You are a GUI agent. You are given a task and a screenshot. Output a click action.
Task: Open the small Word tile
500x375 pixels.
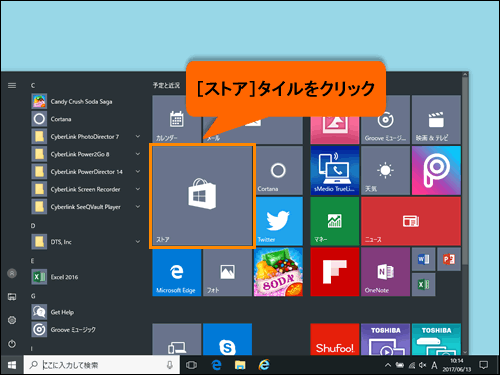coord(423,259)
